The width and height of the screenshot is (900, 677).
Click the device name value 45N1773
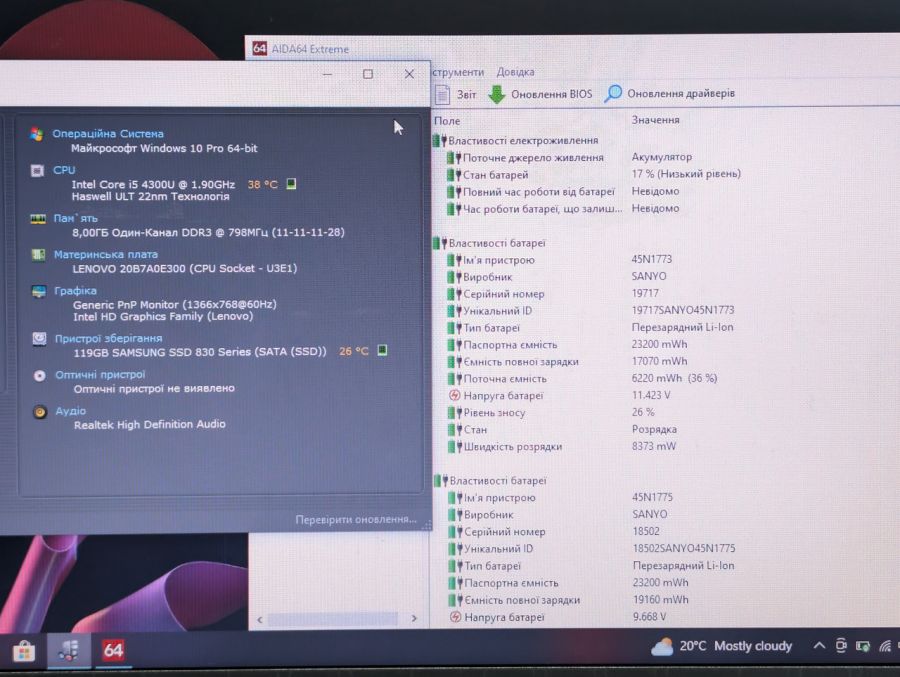651,259
